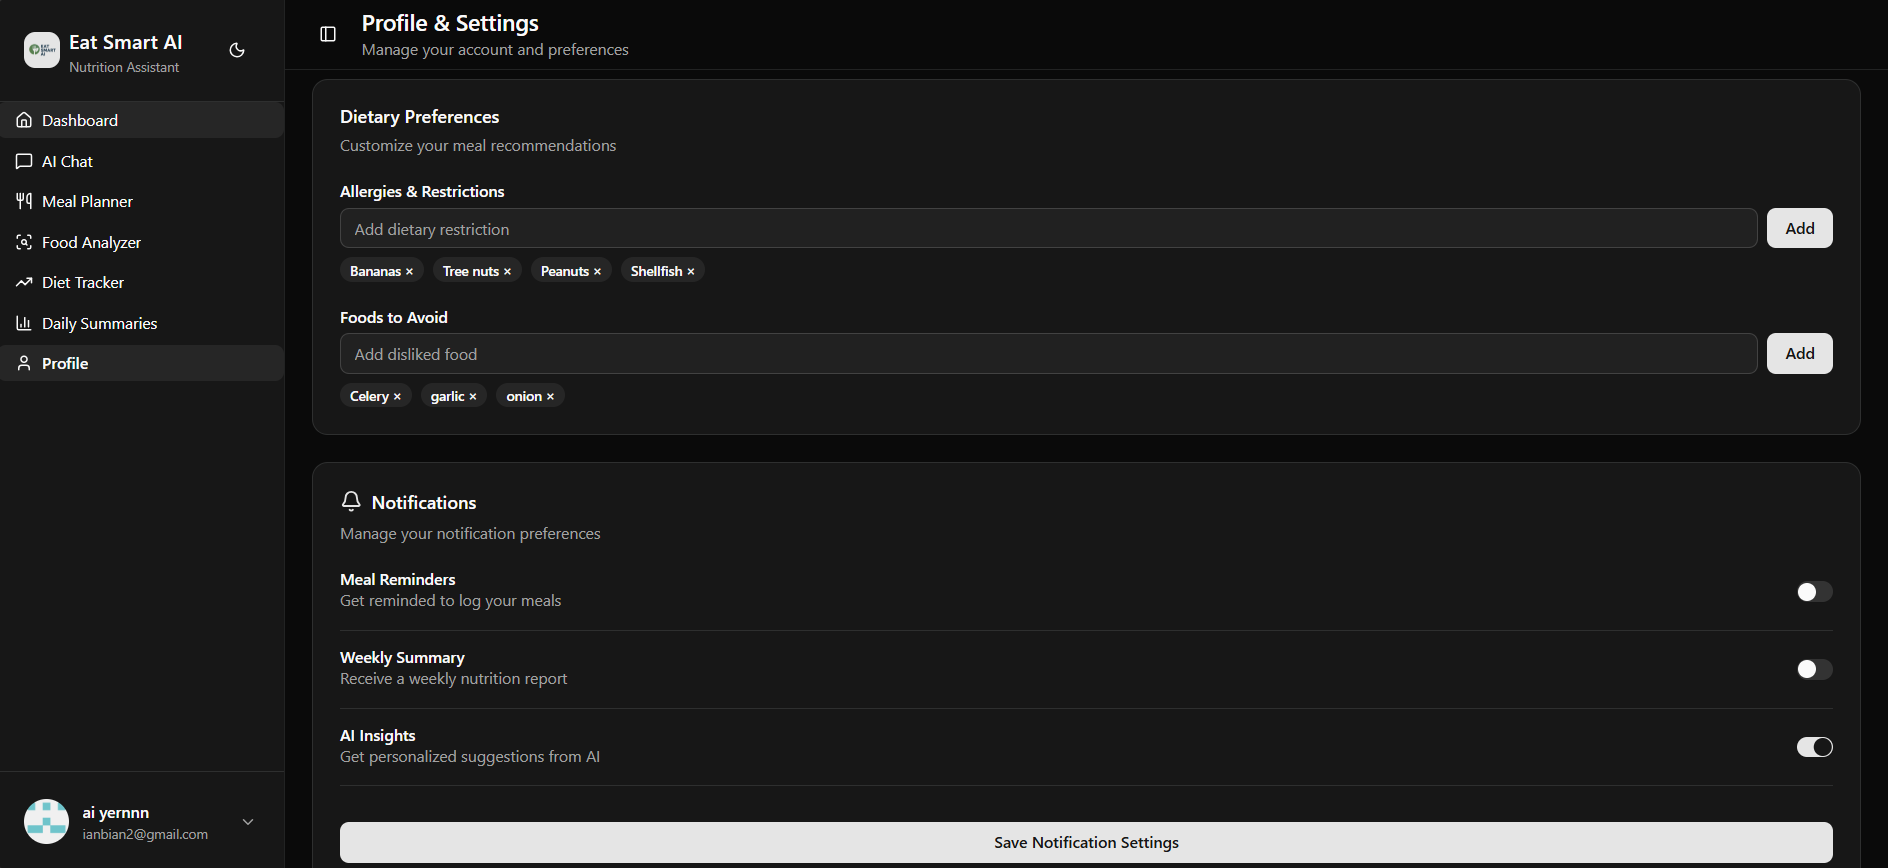Select the Profile menu item
This screenshot has height=868, width=1888.
[142, 363]
